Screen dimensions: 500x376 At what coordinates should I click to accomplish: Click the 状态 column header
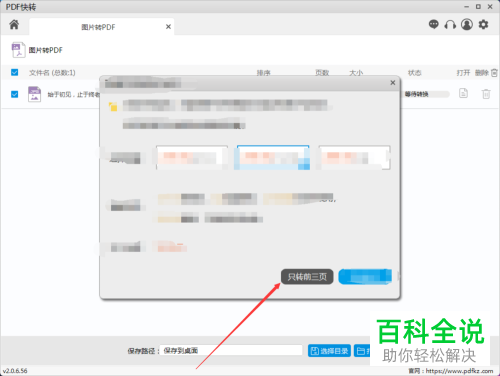(414, 73)
